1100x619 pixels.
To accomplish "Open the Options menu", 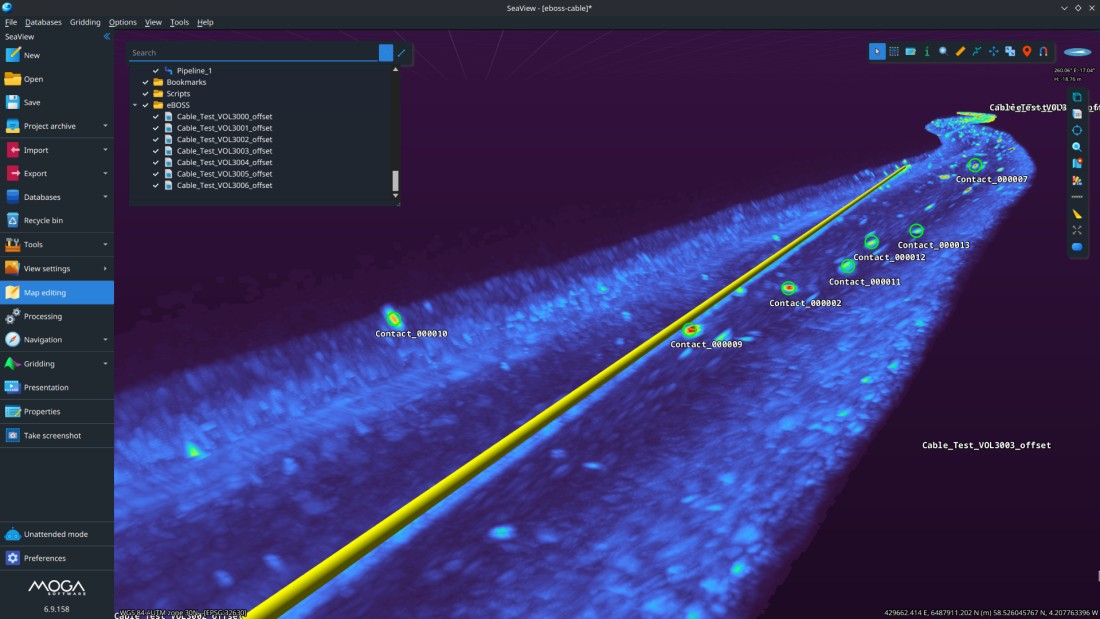I will pos(122,22).
